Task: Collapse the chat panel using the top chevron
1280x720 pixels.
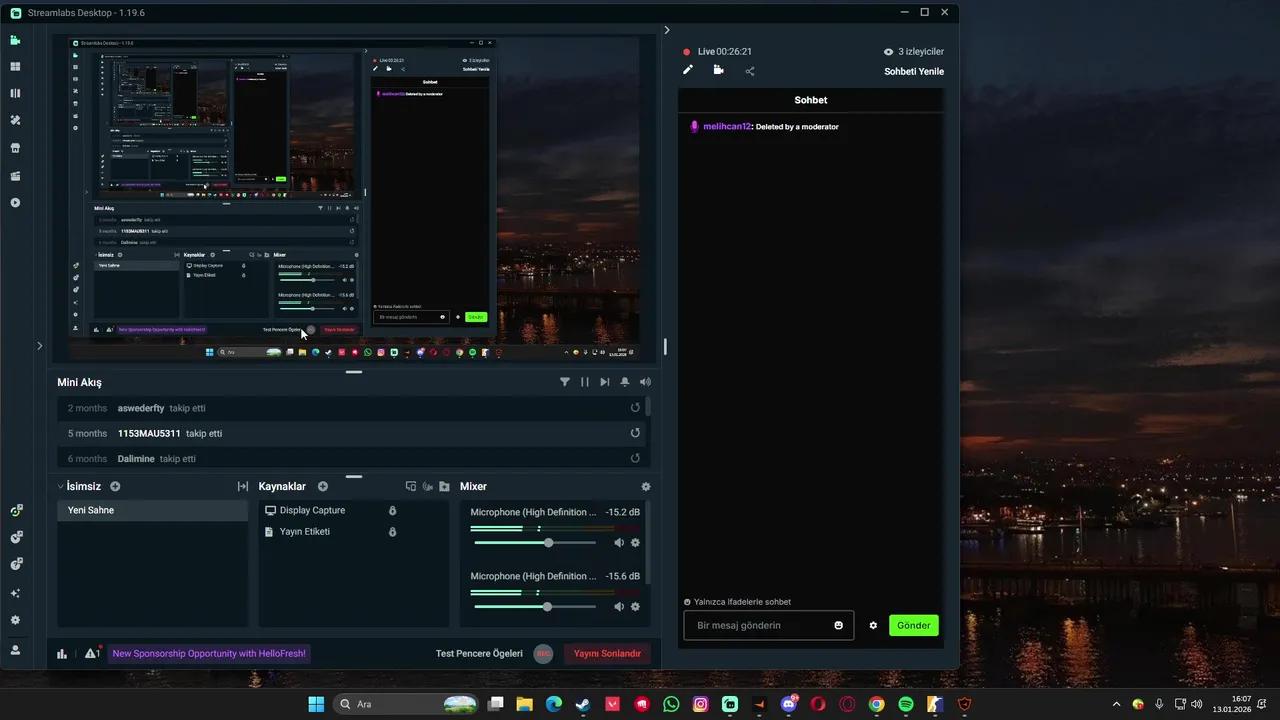Action: 667,30
